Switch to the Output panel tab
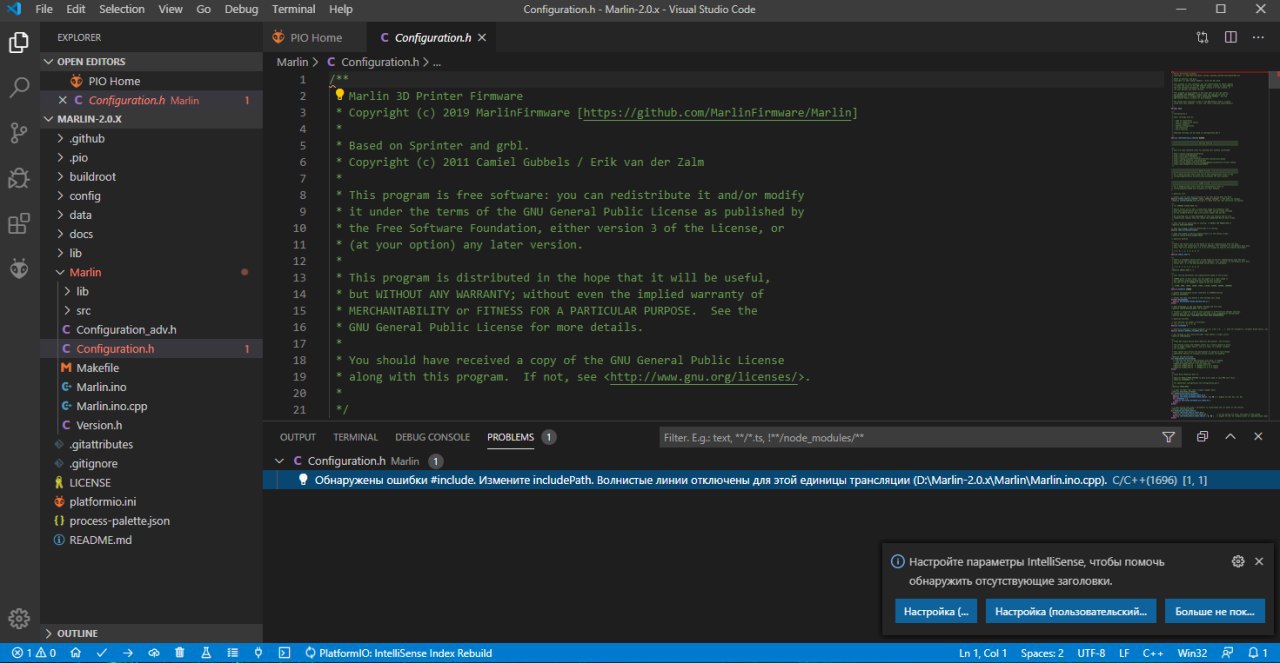 tap(297, 437)
